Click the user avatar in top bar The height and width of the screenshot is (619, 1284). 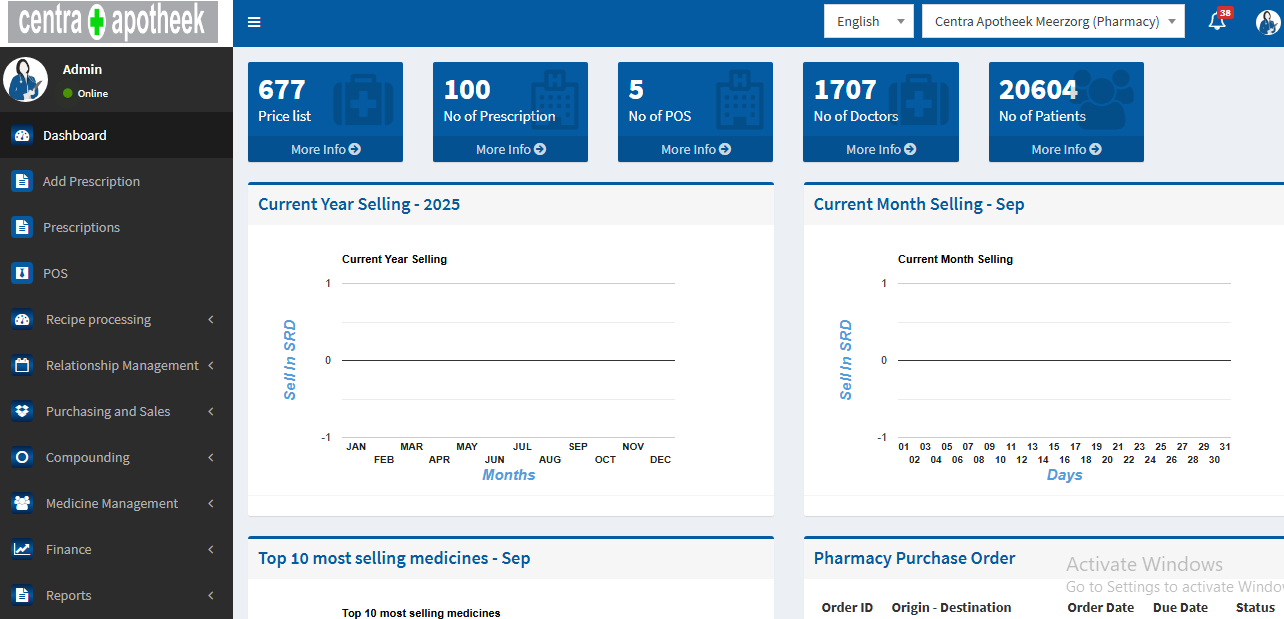click(1267, 22)
